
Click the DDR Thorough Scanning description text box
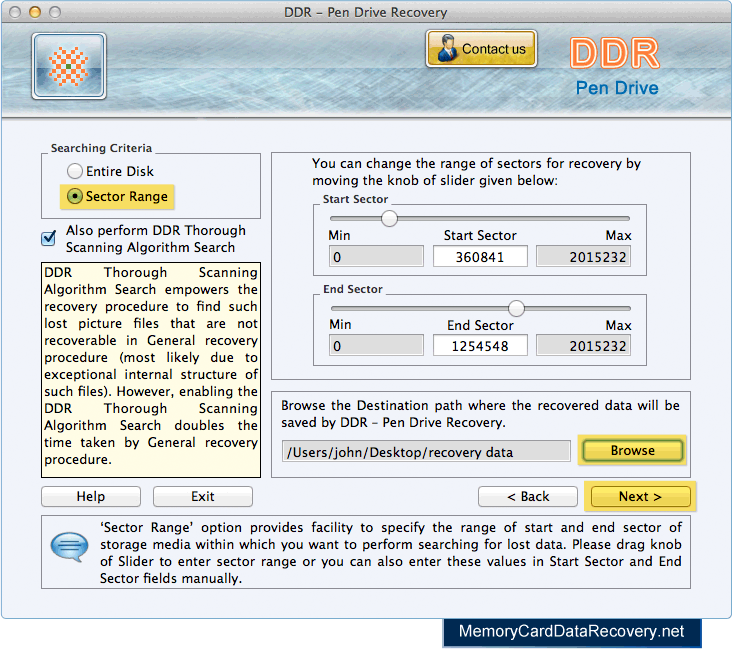click(x=151, y=370)
